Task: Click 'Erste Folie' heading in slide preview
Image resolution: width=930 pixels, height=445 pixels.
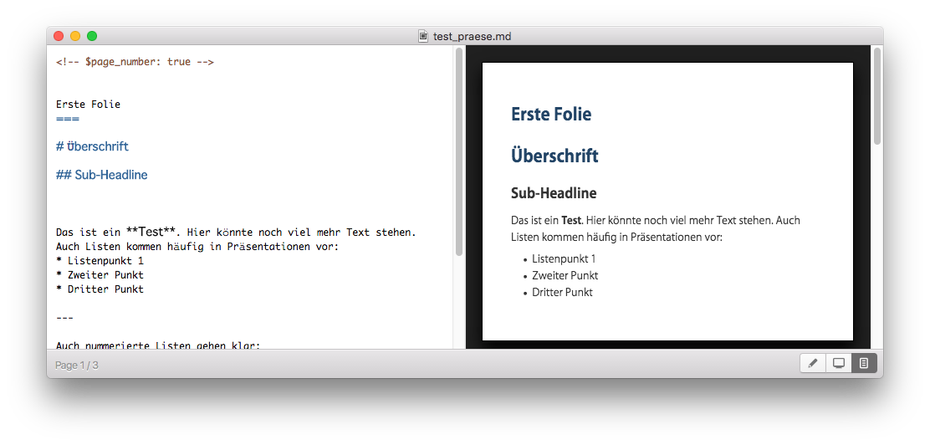Action: pyautogui.click(x=551, y=114)
